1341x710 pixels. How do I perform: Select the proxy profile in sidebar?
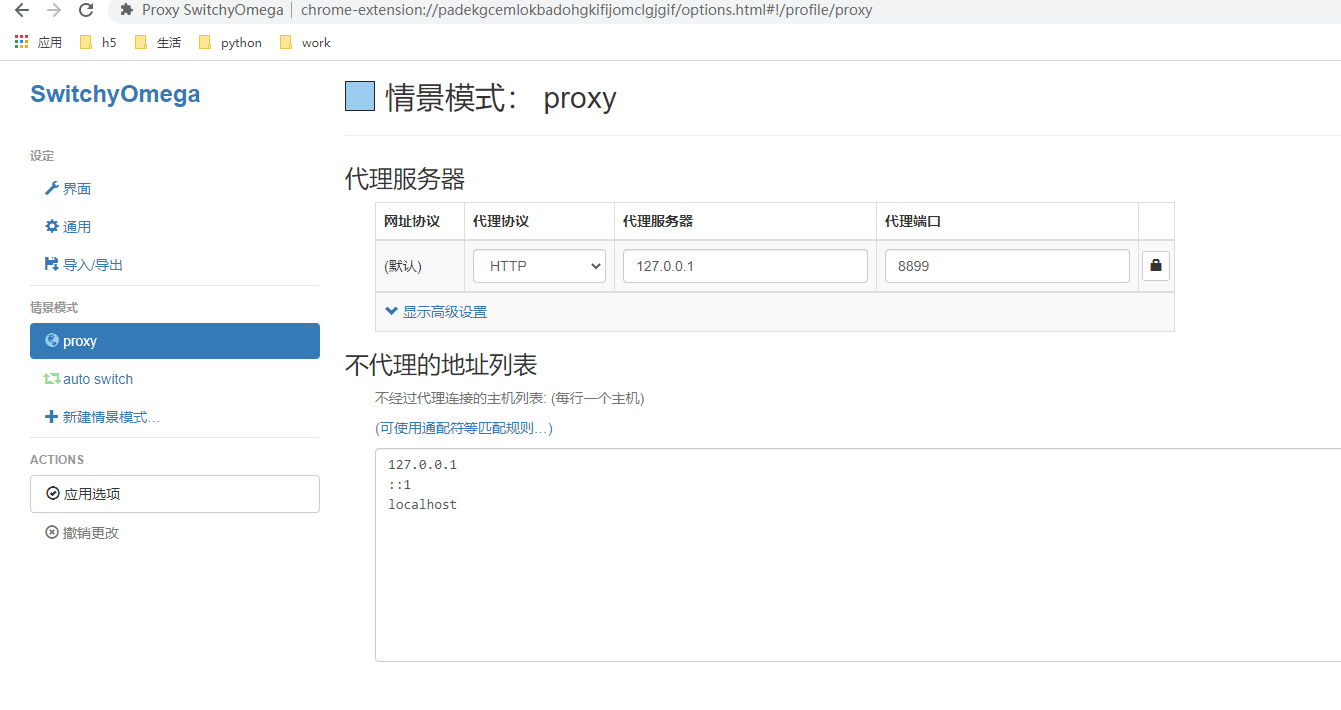click(175, 341)
